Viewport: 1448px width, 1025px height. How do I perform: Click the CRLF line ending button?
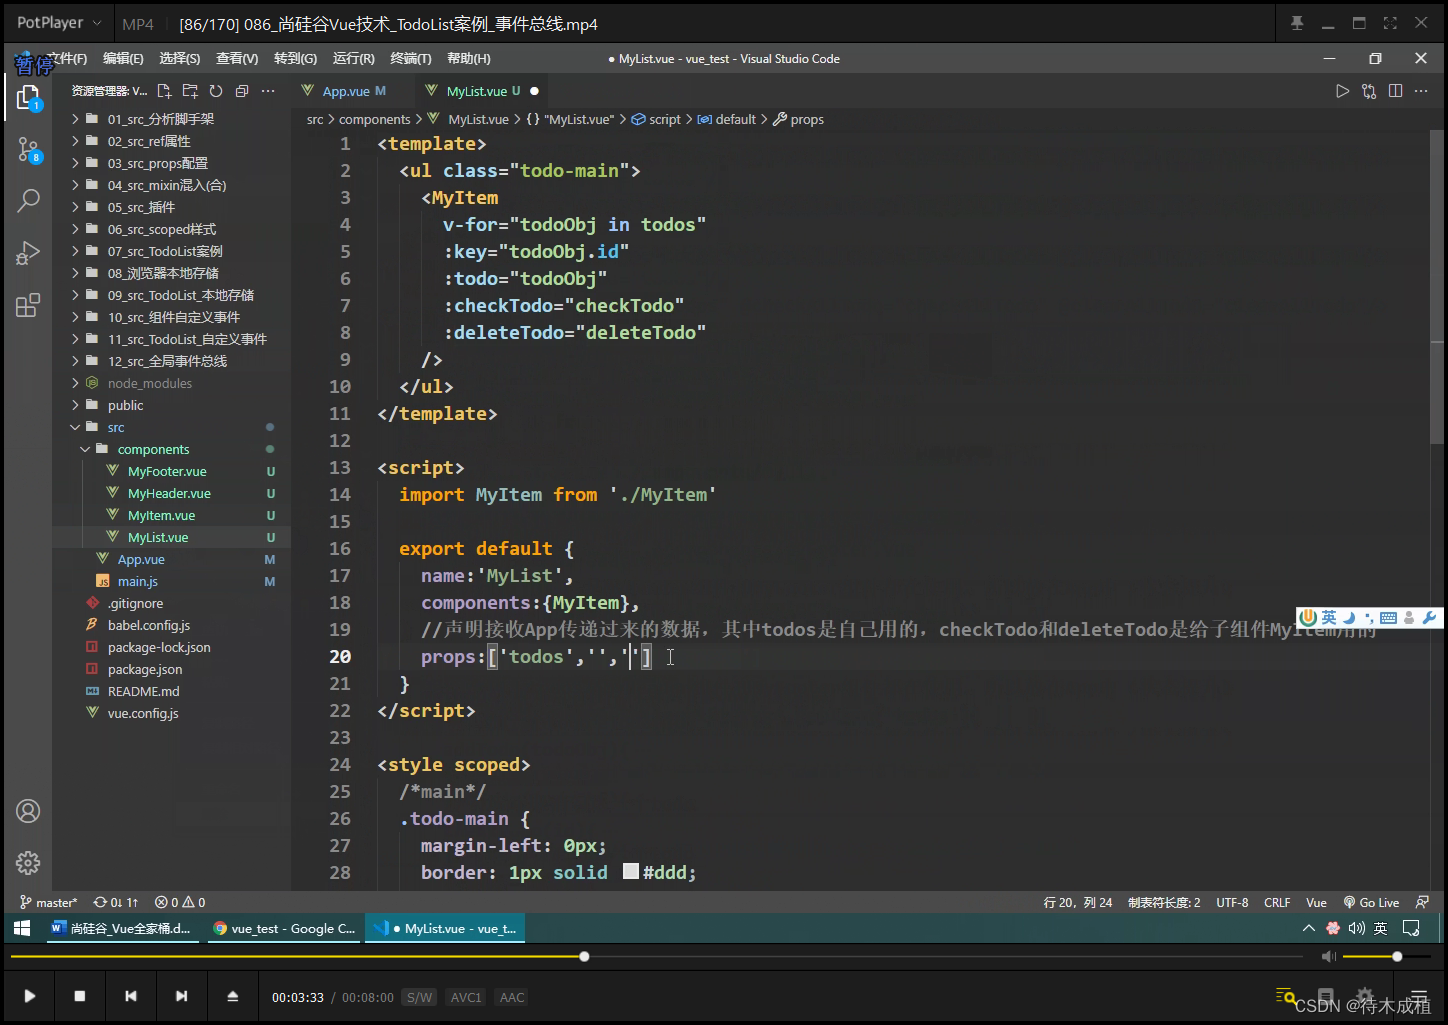tap(1277, 902)
